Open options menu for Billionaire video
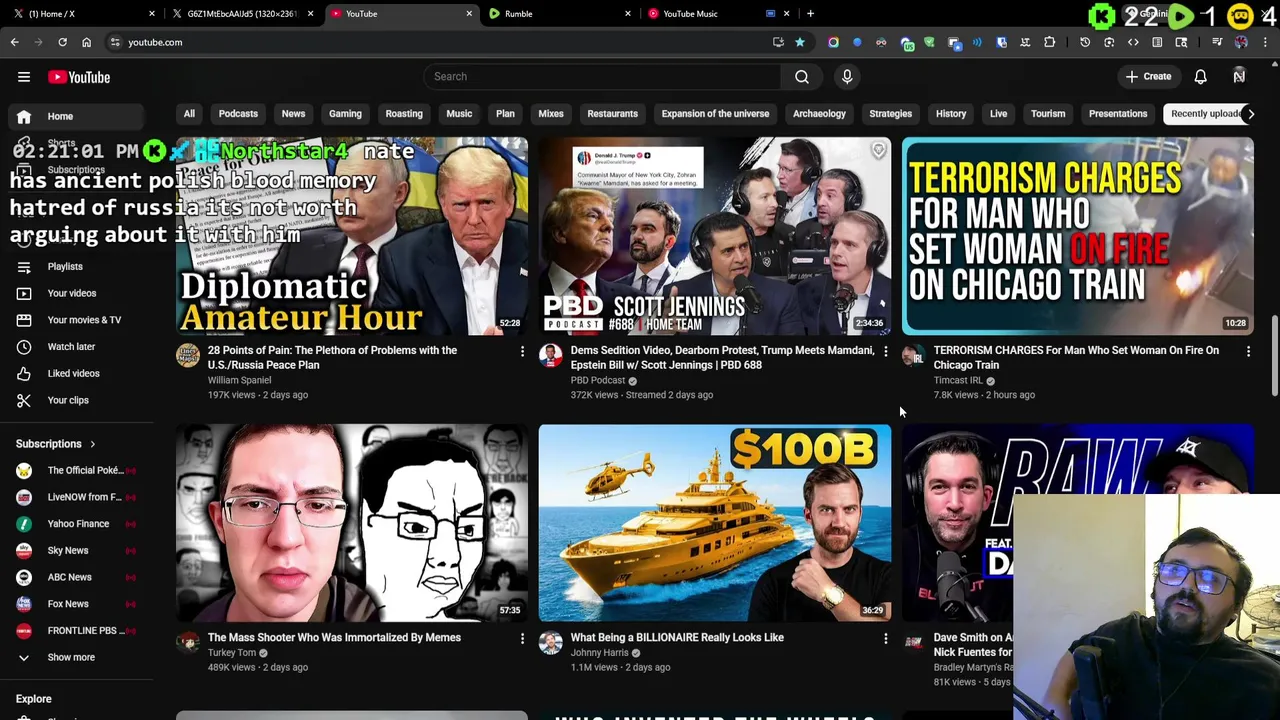 tap(885, 638)
